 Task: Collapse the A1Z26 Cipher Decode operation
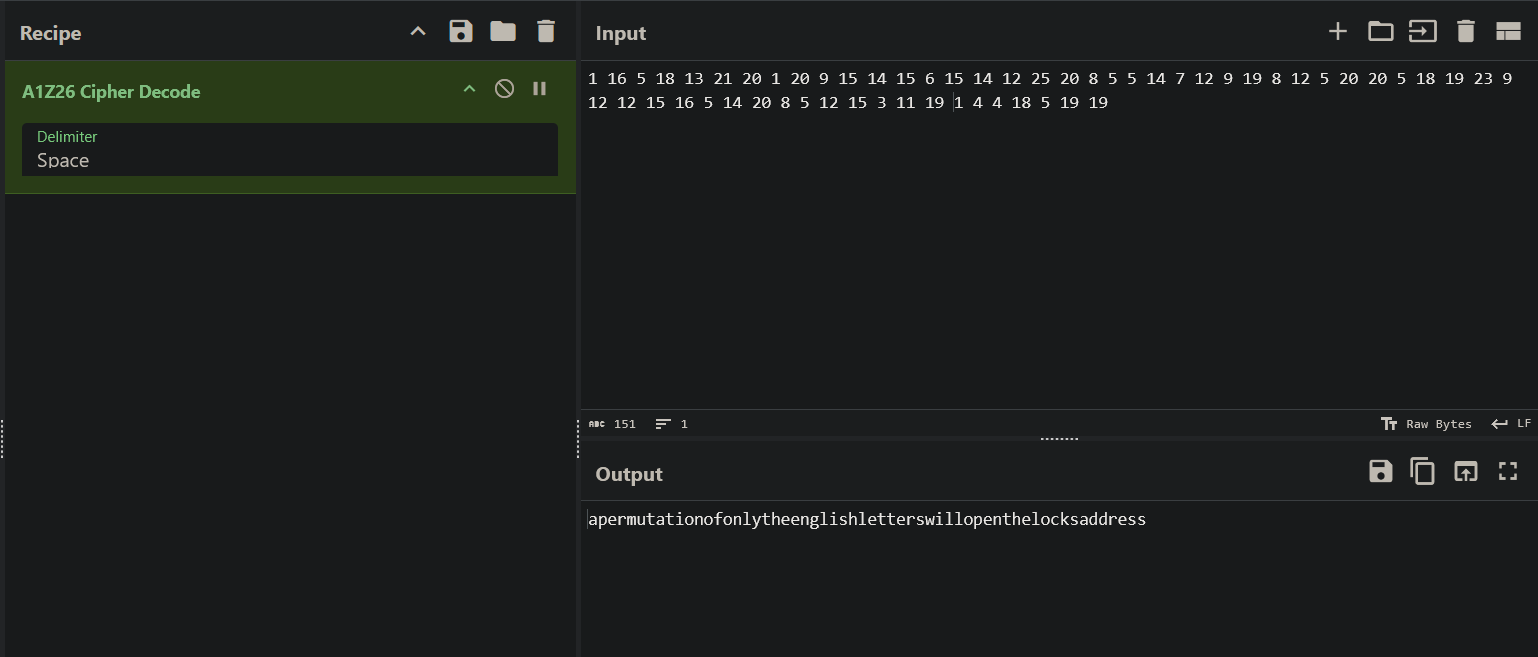point(469,89)
